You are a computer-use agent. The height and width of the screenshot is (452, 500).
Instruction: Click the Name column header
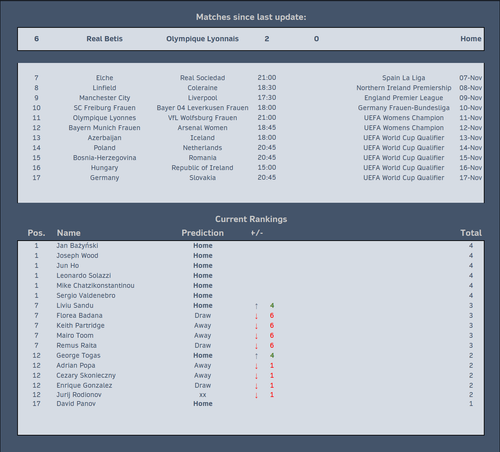[x=68, y=233]
